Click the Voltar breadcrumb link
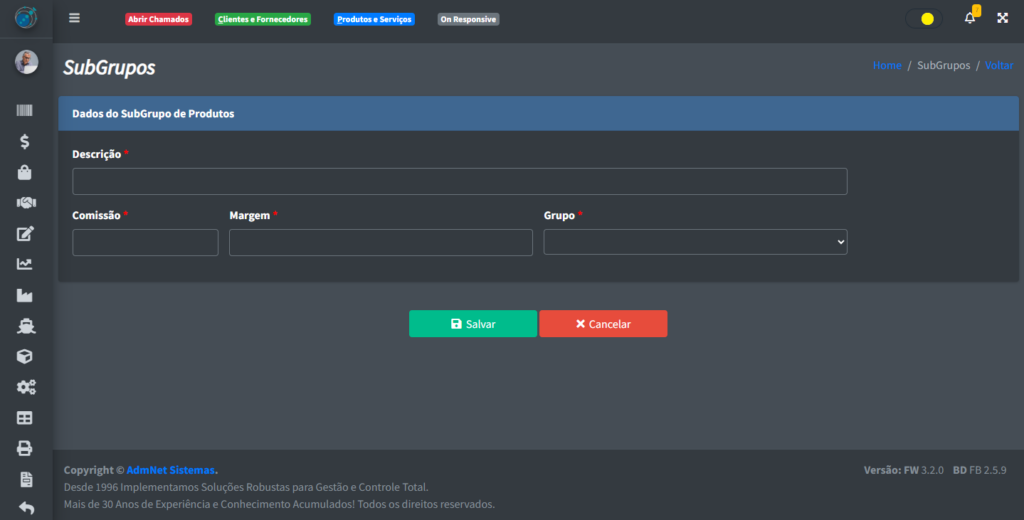This screenshot has width=1024, height=520. pos(998,65)
